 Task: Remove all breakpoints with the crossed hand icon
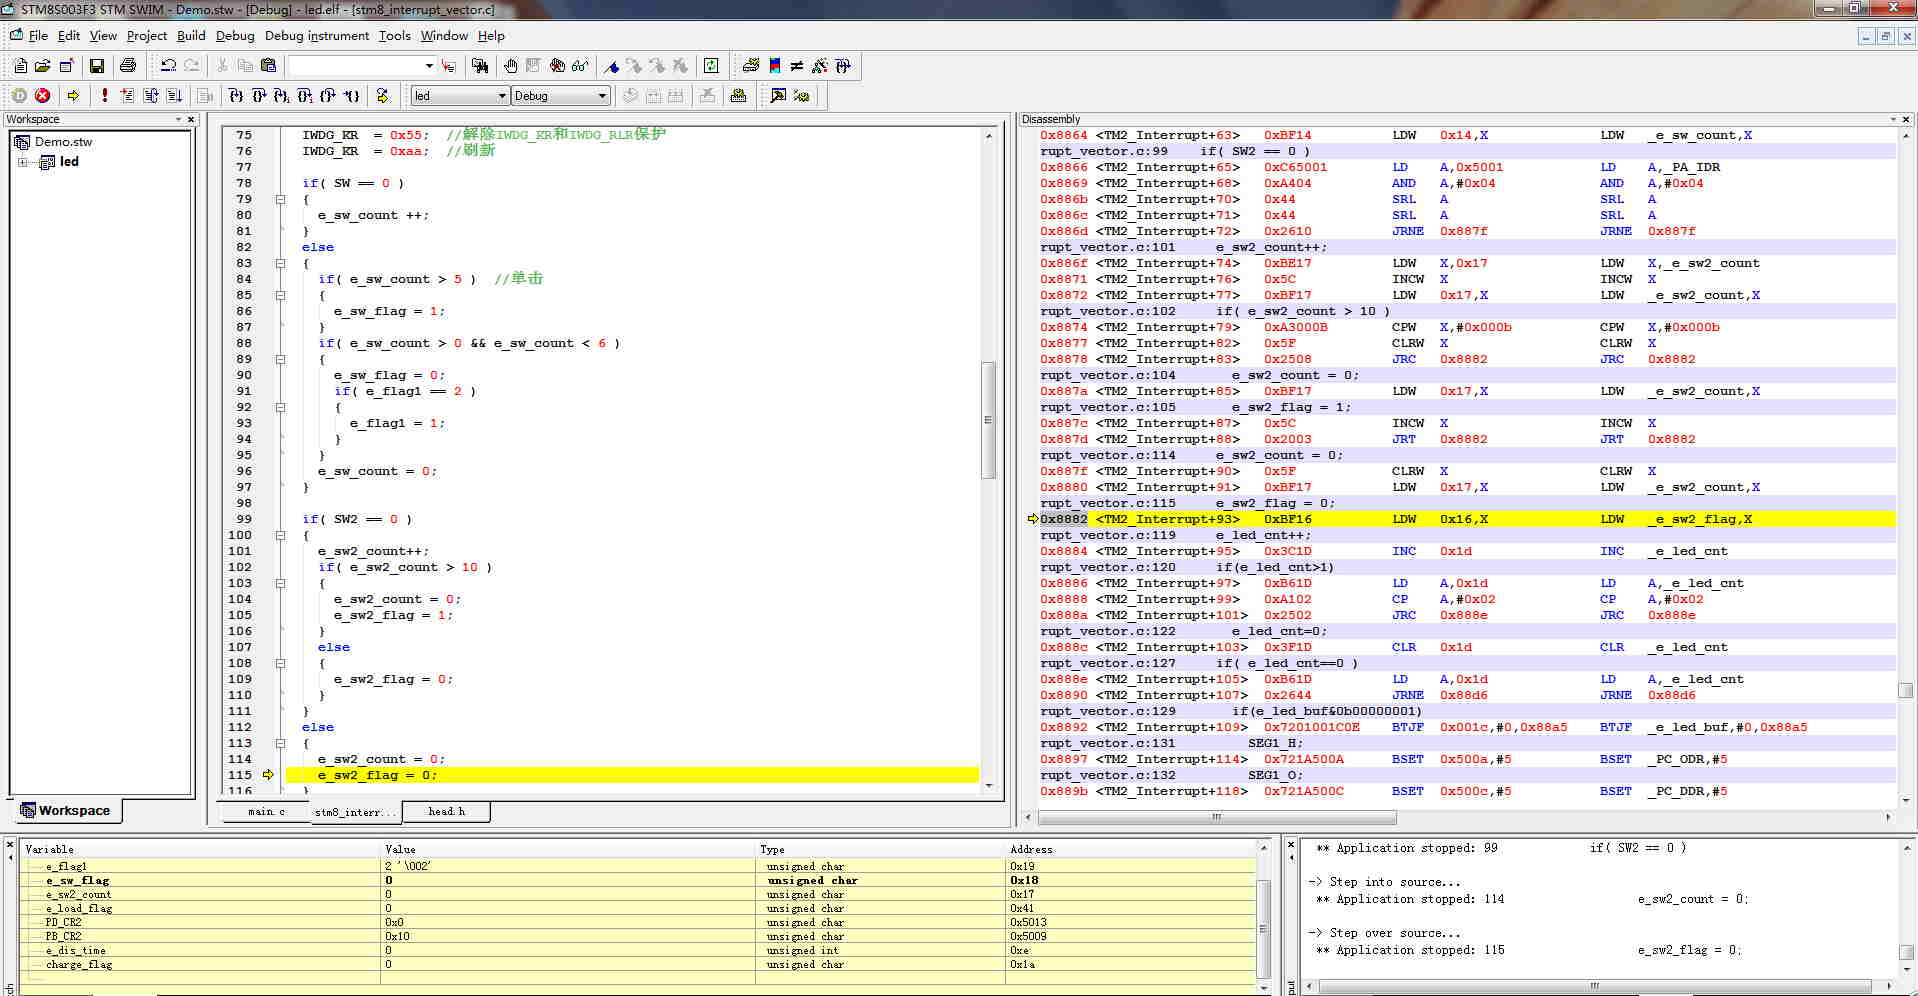click(557, 66)
